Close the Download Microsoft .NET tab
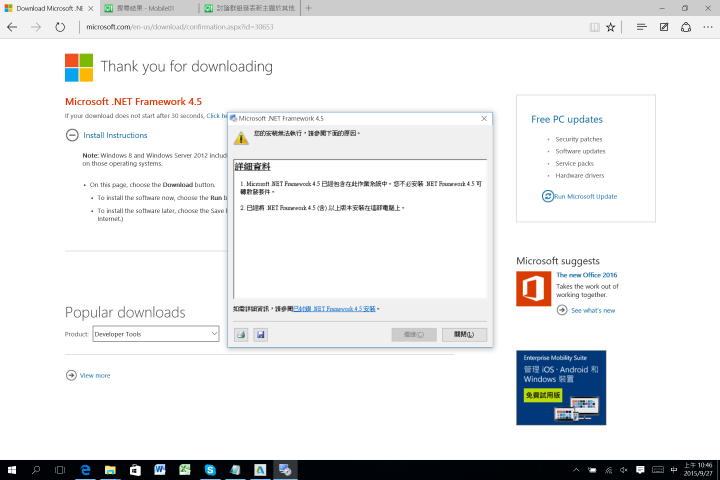The width and height of the screenshot is (720, 480). pos(91,8)
